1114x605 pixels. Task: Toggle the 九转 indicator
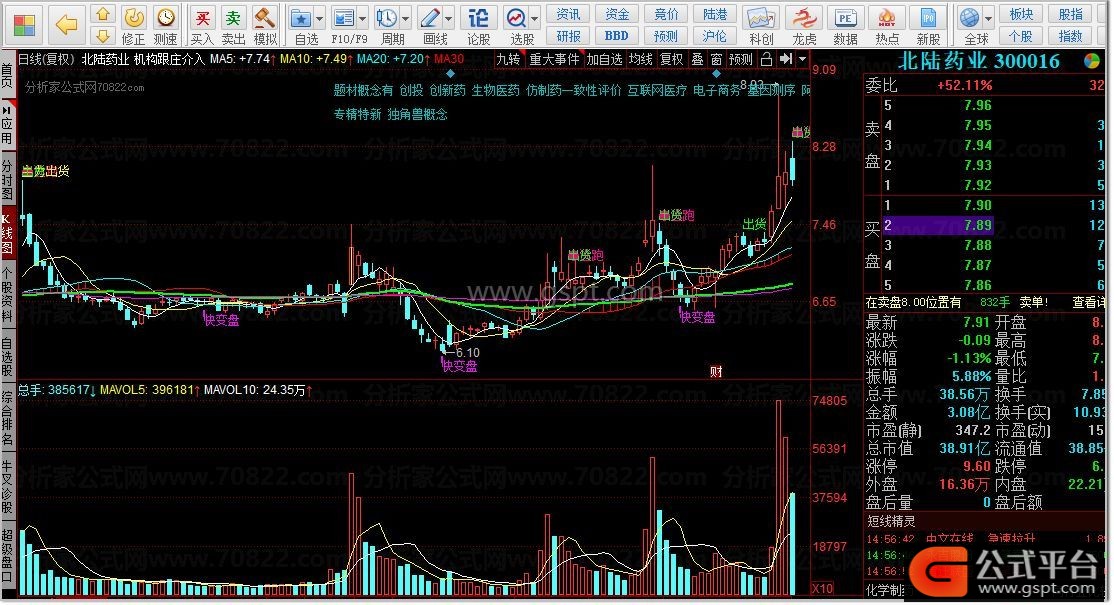tap(507, 60)
